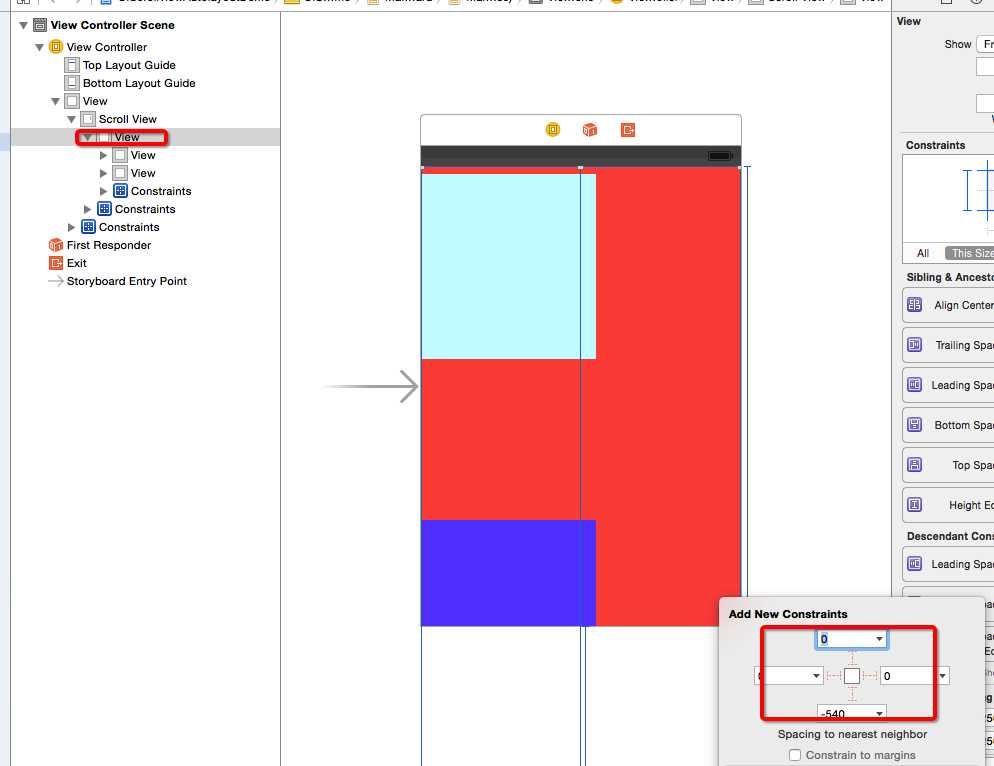Image resolution: width=994 pixels, height=766 pixels.
Task: Toggle the top spacing strut in constraints popup
Action: [x=852, y=658]
